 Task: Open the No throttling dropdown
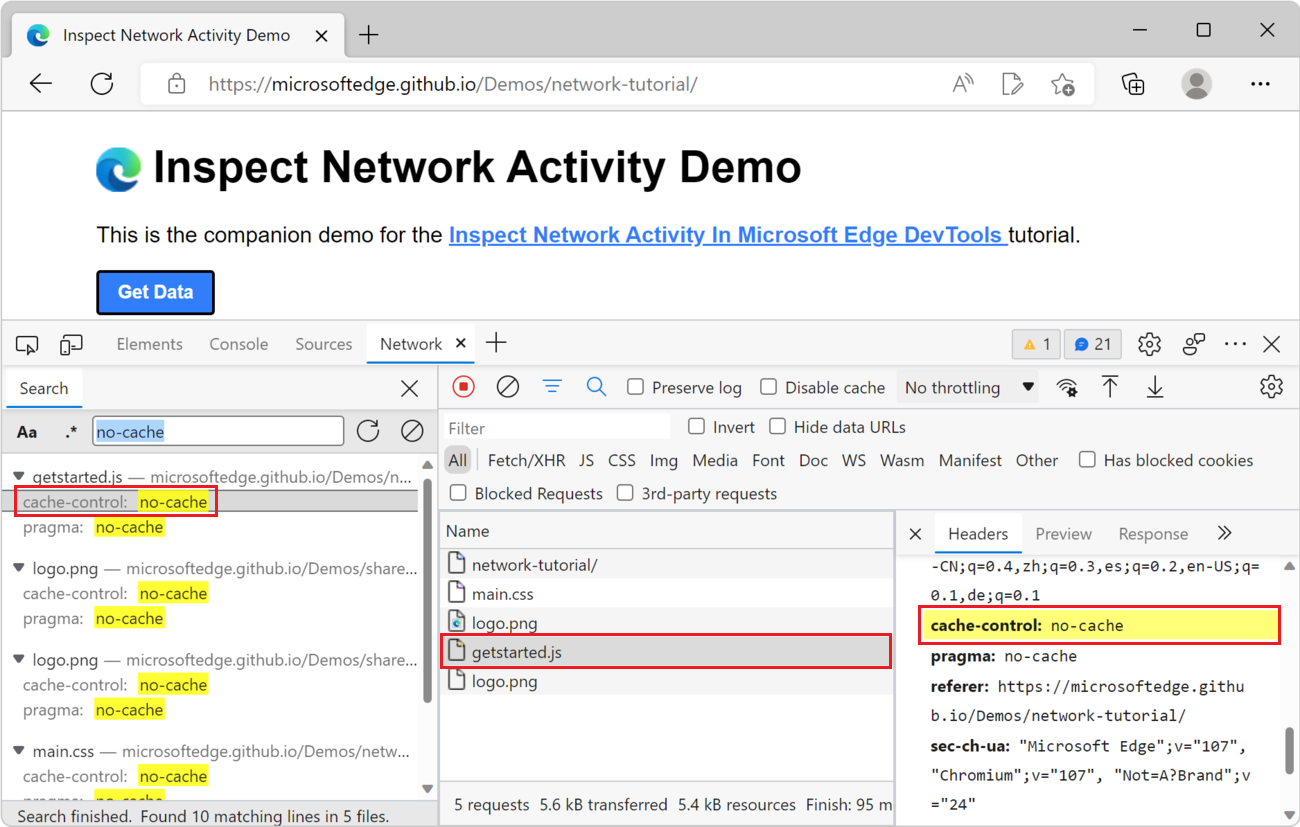[x=967, y=387]
